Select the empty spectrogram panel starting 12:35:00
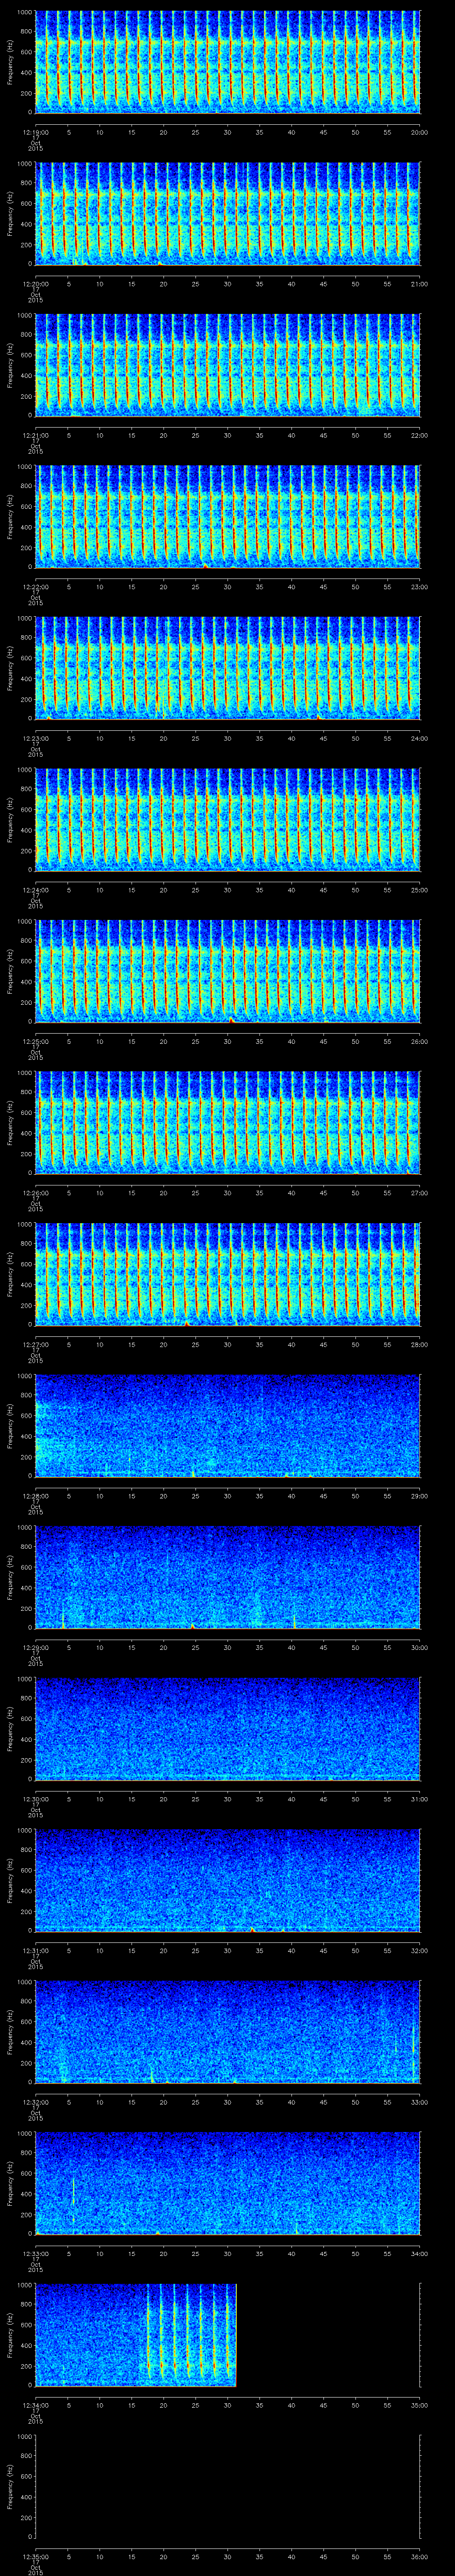 [228, 2486]
